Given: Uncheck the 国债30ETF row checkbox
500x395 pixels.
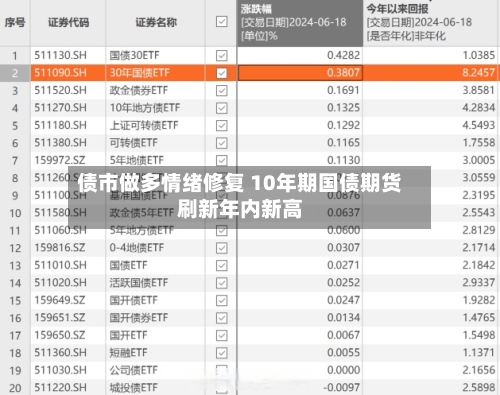Looking at the screenshot, I should pos(222,55).
